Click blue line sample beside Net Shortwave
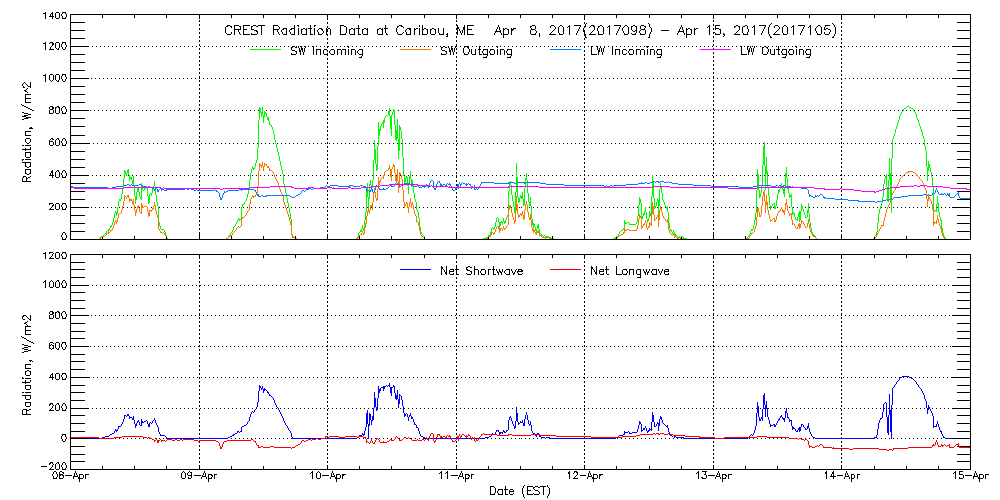1000x500 pixels. click(x=415, y=270)
